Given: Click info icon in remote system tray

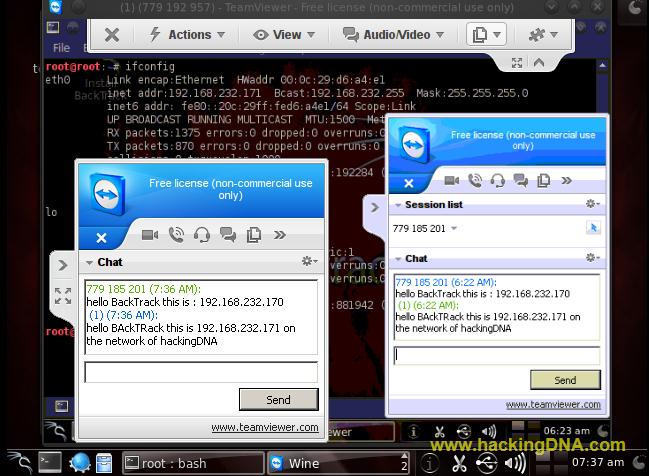Looking at the screenshot, I should coord(413,432).
